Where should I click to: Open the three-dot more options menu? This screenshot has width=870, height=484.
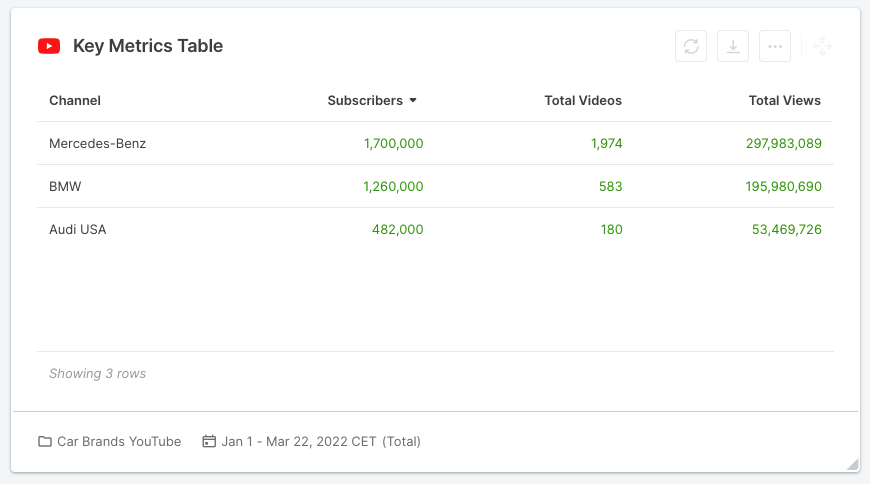[x=775, y=46]
